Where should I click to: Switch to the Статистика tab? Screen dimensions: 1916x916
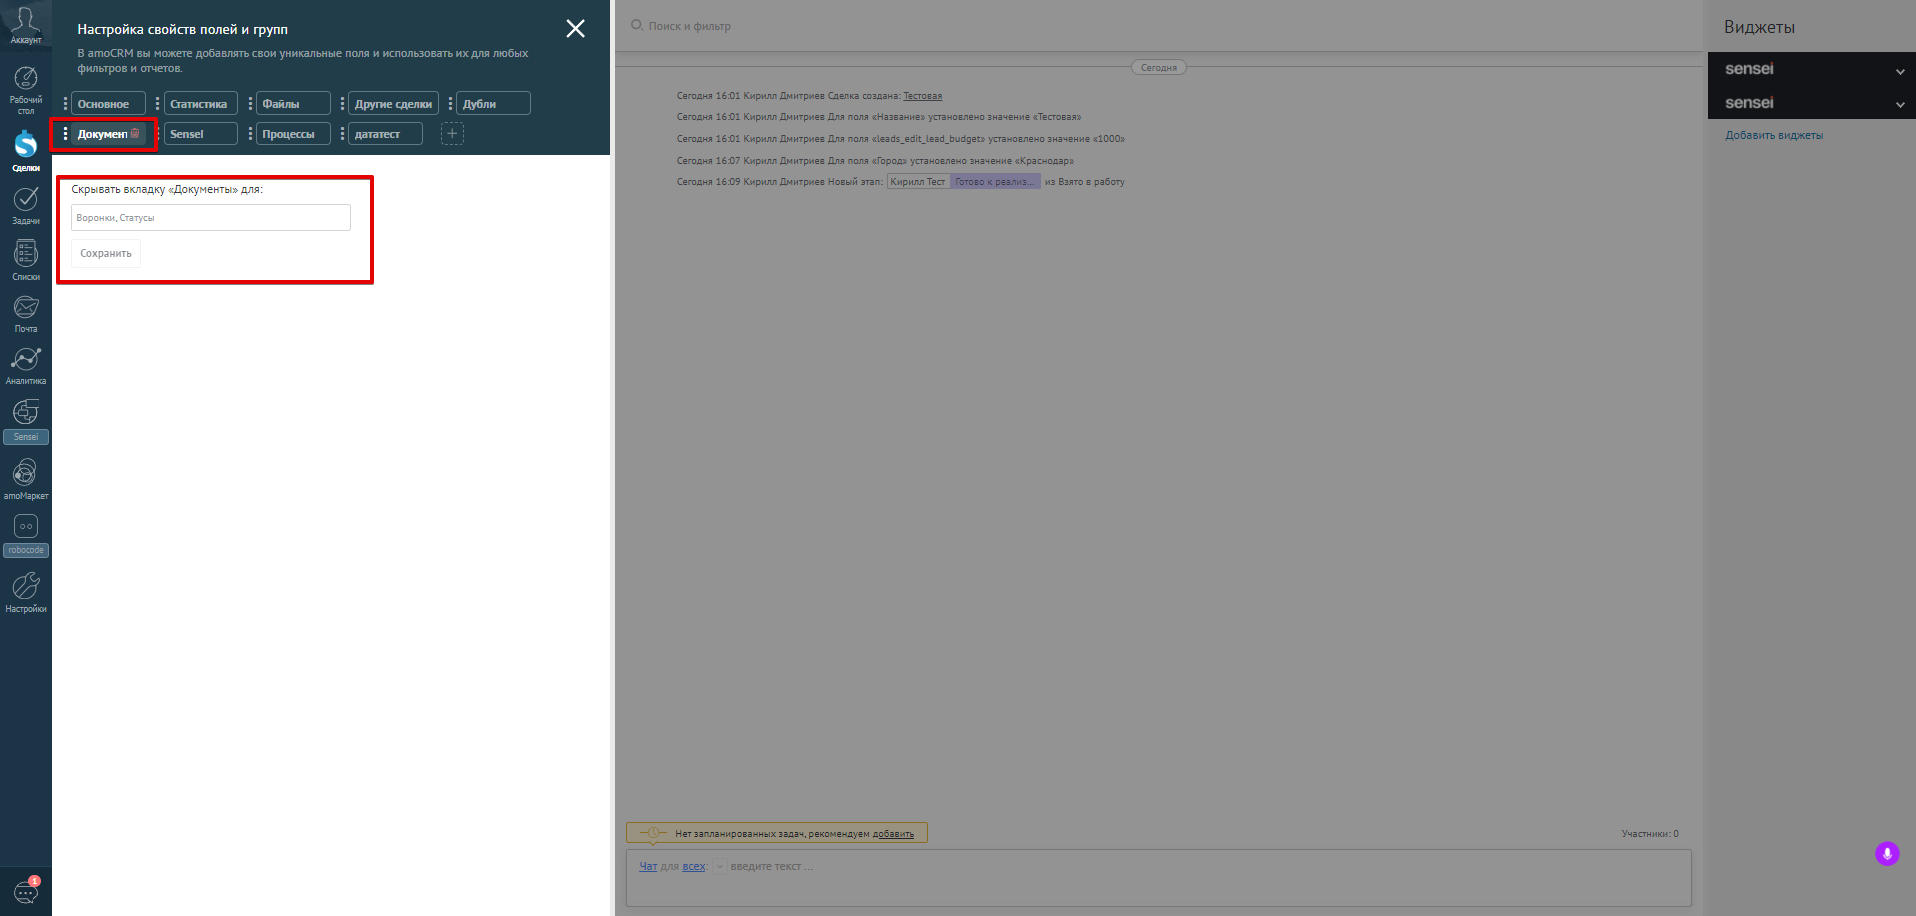(x=200, y=104)
